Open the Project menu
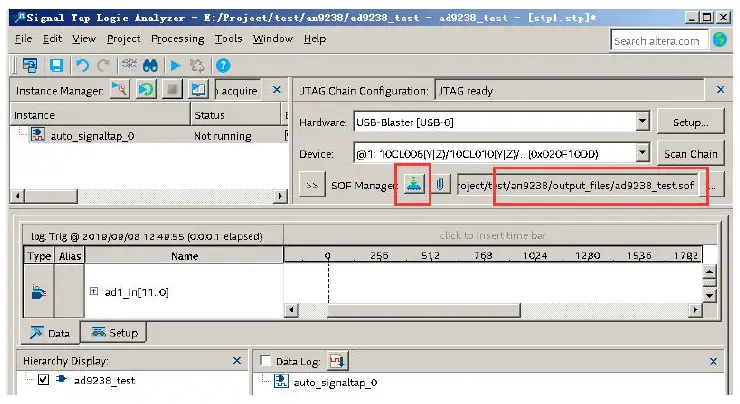Screen dimensions: 740x404 [123, 39]
